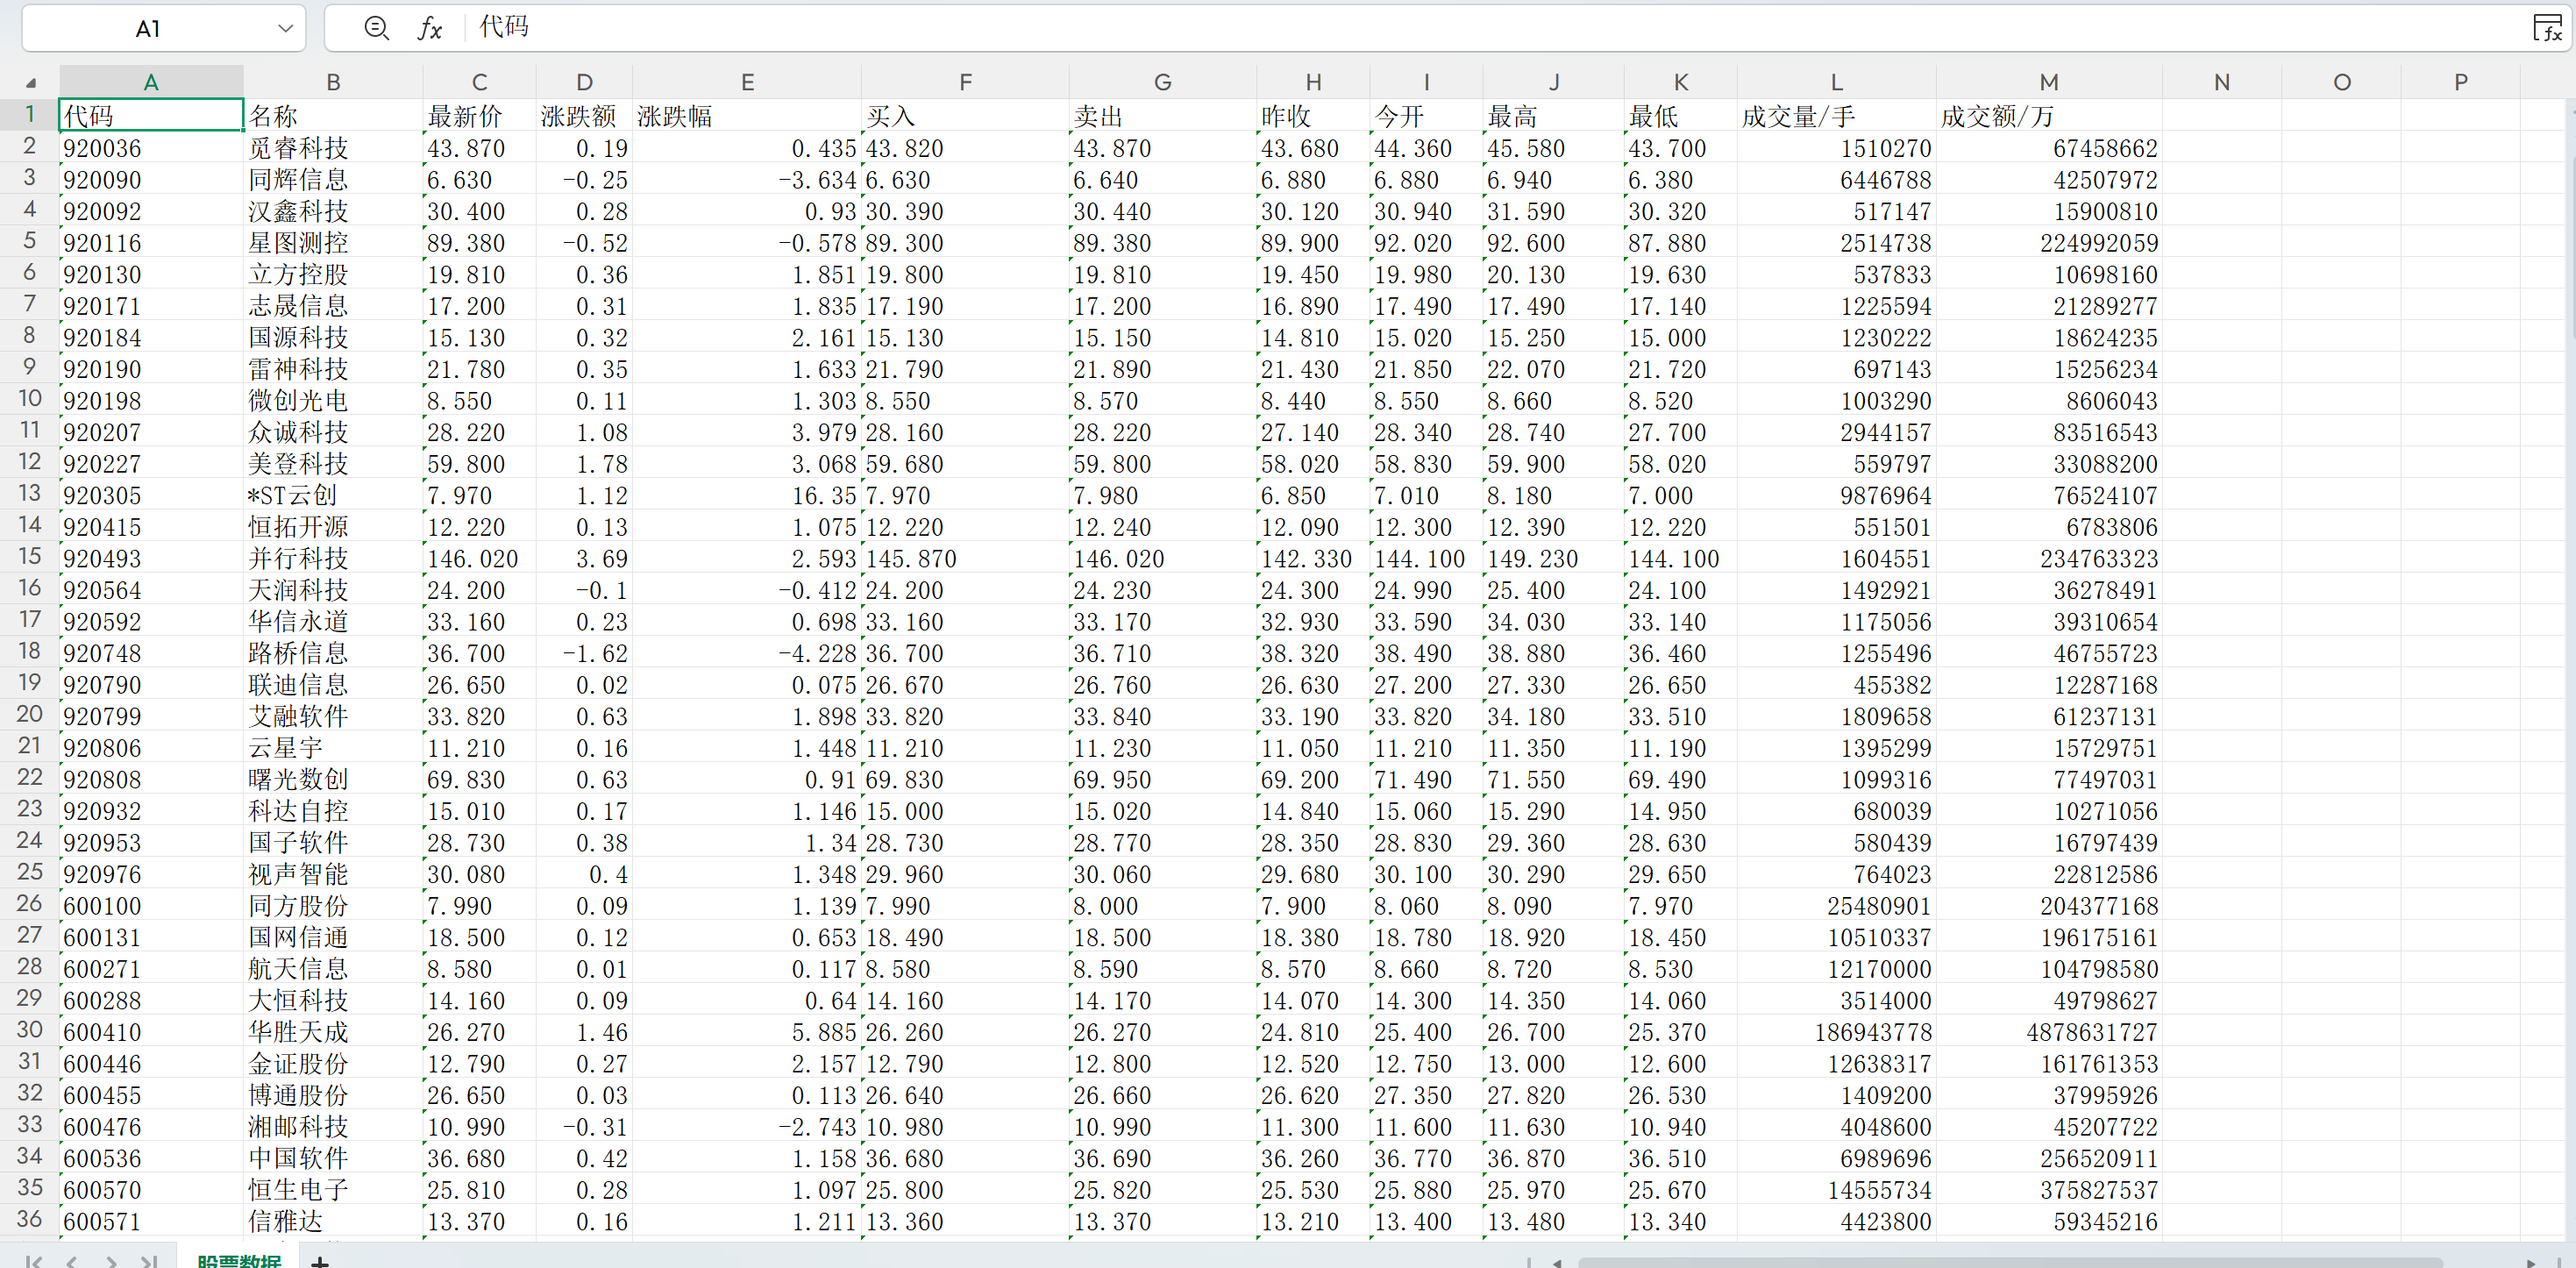Select column M header
The width and height of the screenshot is (2576, 1268).
pyautogui.click(x=2048, y=83)
